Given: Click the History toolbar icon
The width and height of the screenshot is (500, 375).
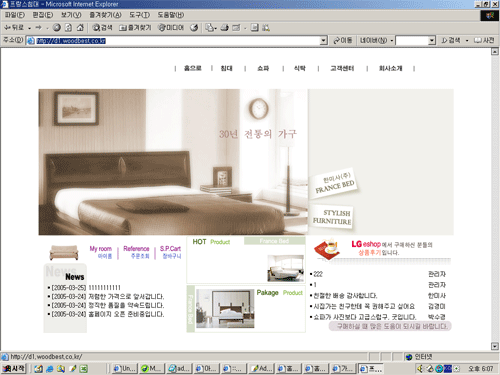Looking at the screenshot, I should (x=194, y=28).
